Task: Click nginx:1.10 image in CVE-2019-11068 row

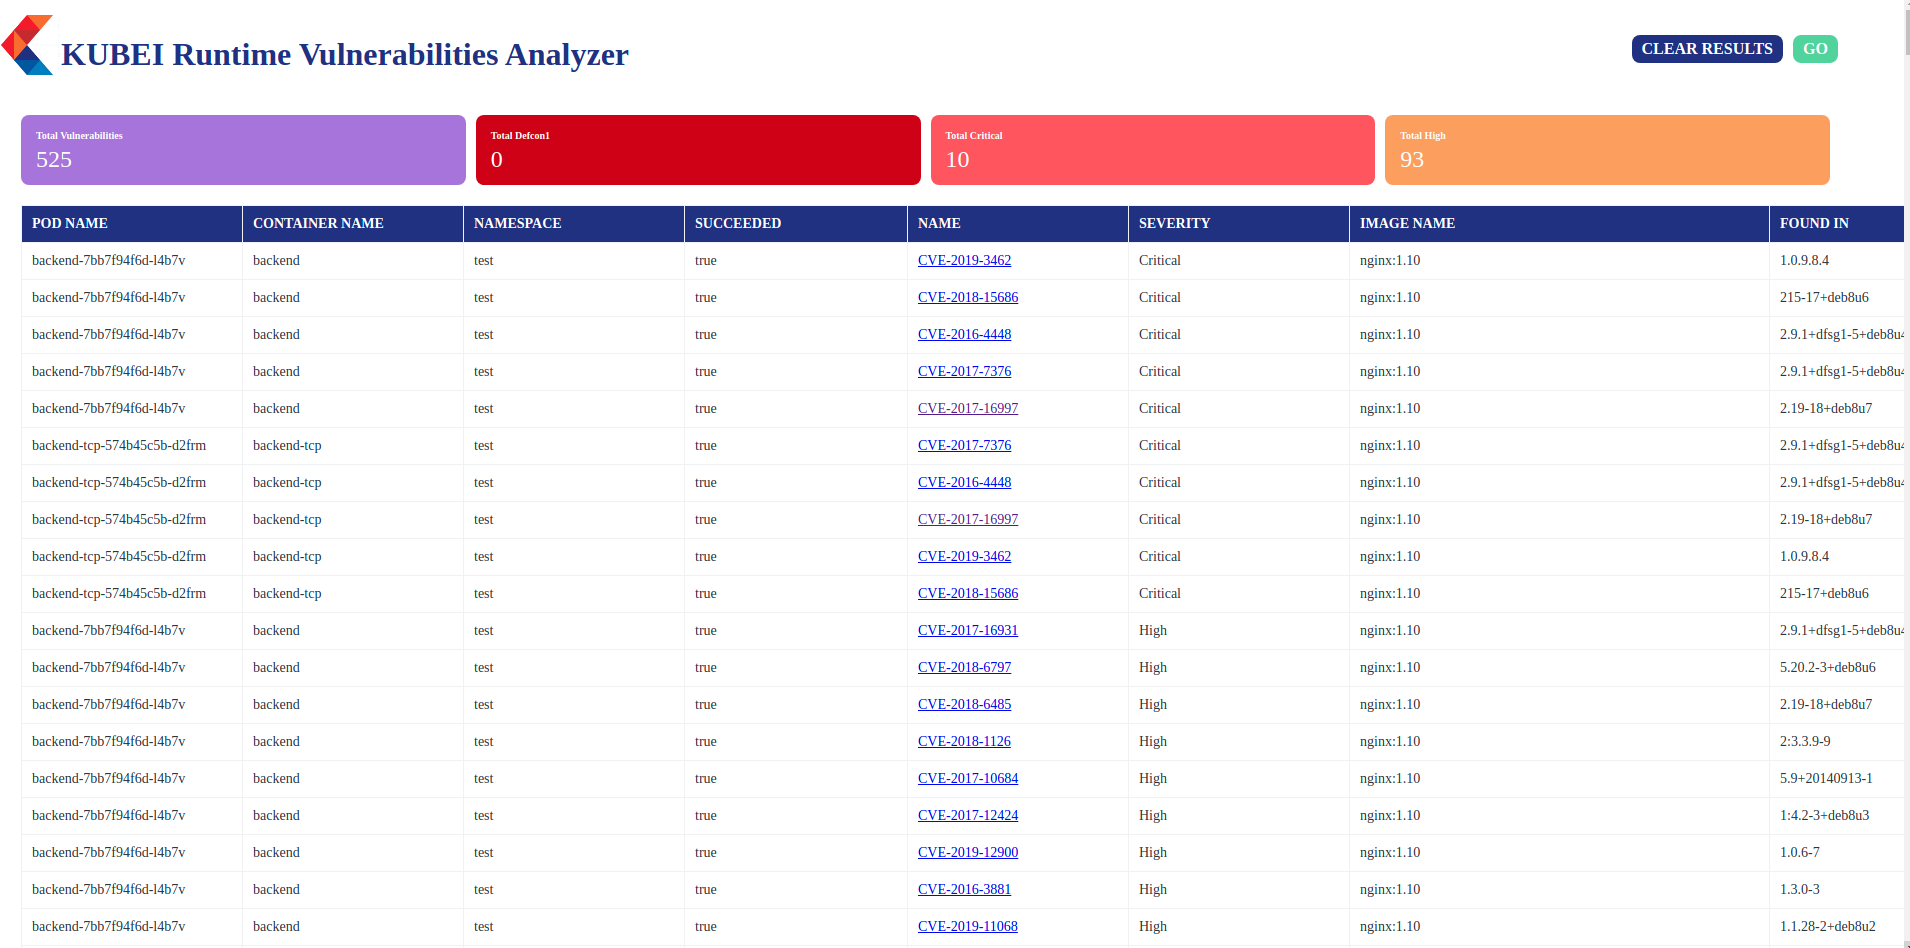Action: point(1390,926)
